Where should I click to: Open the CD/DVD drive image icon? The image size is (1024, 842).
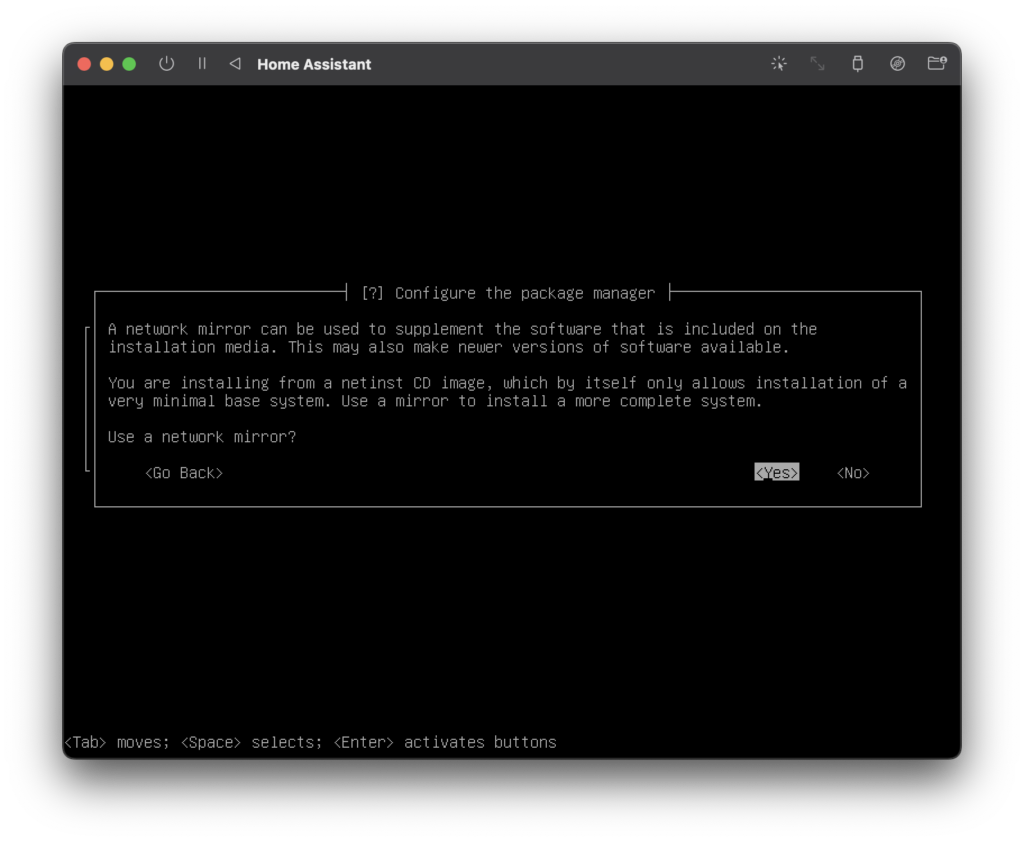coord(897,63)
